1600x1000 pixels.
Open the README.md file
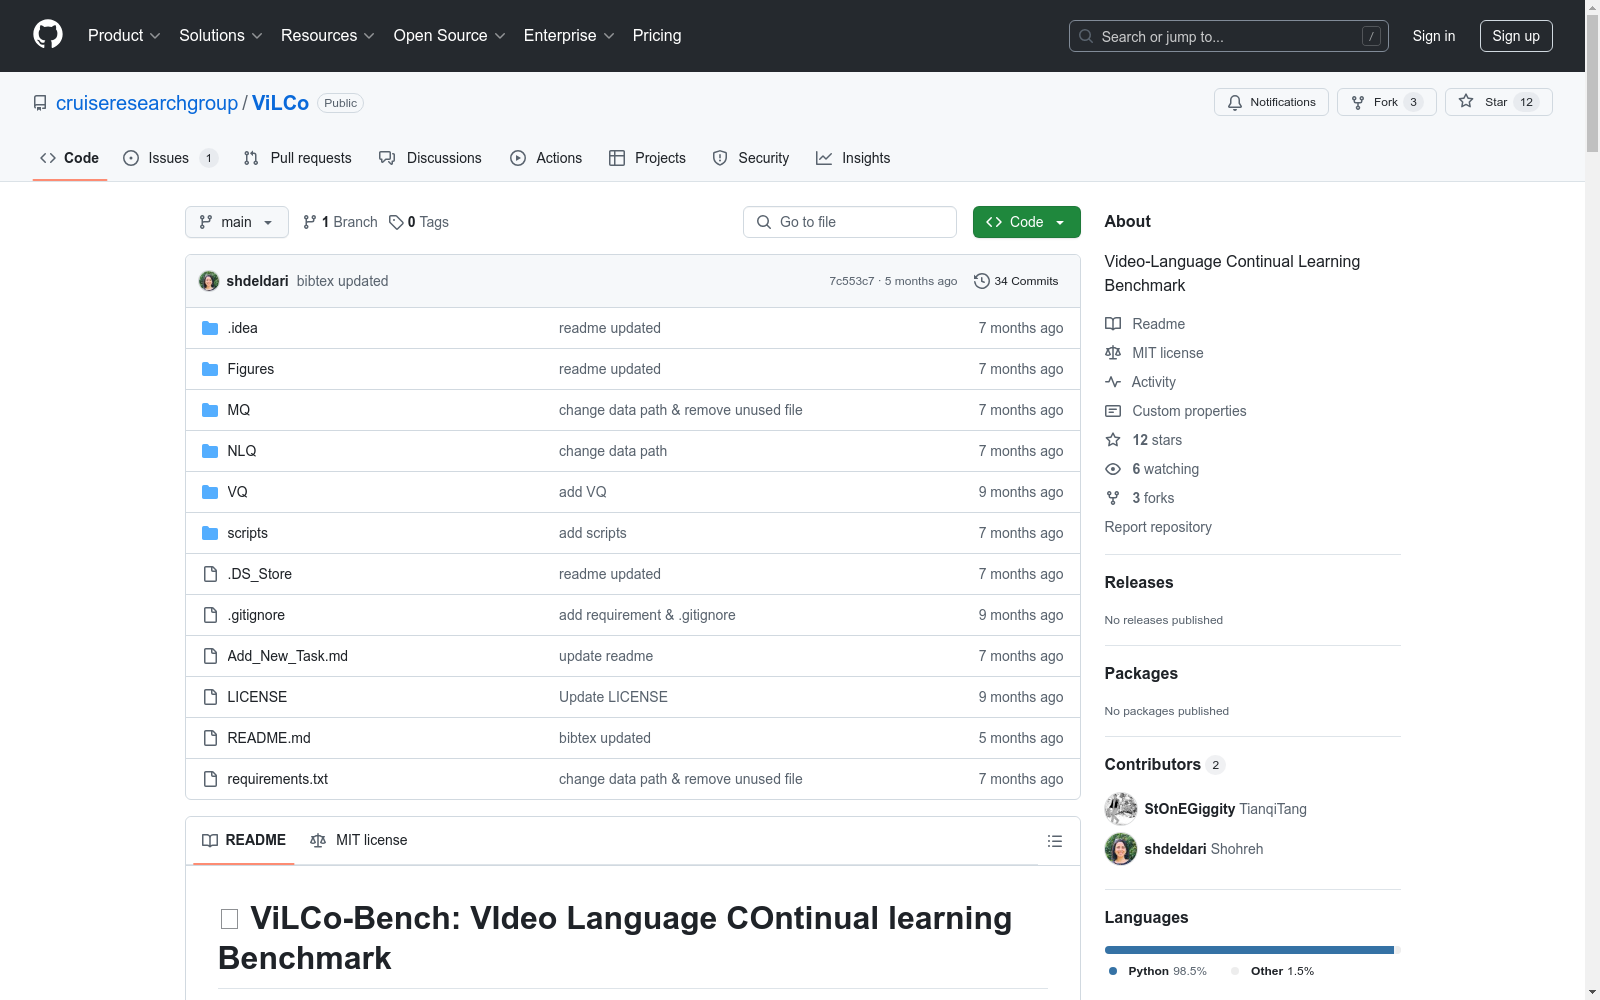coord(269,738)
